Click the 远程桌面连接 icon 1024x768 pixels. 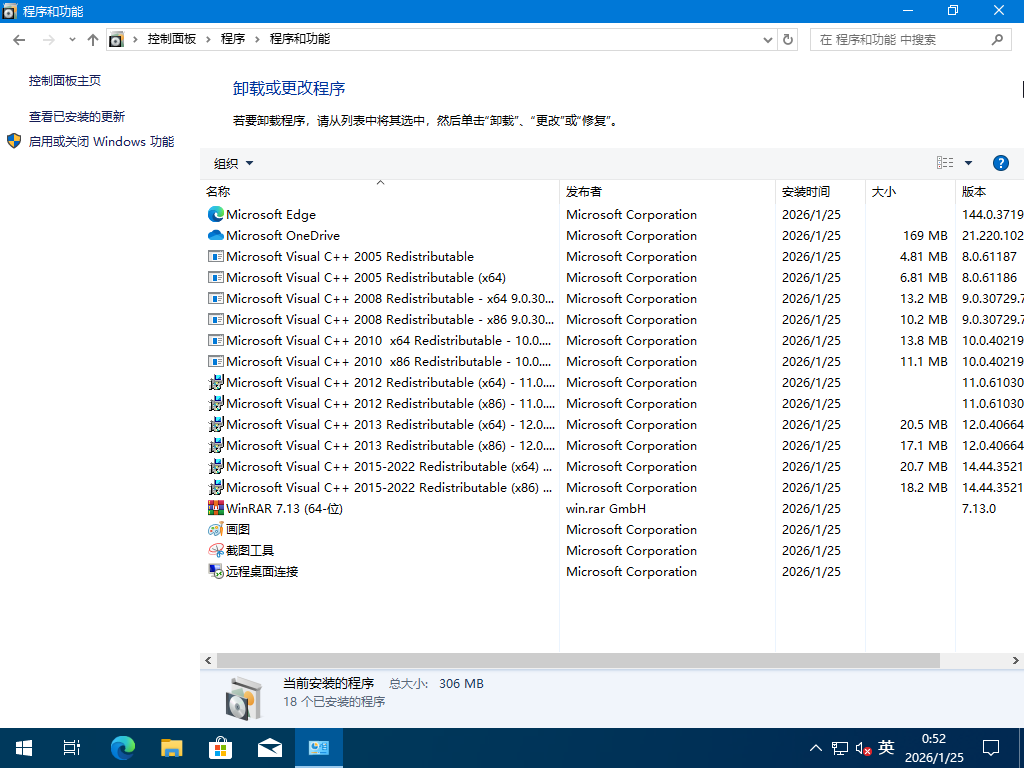point(214,571)
